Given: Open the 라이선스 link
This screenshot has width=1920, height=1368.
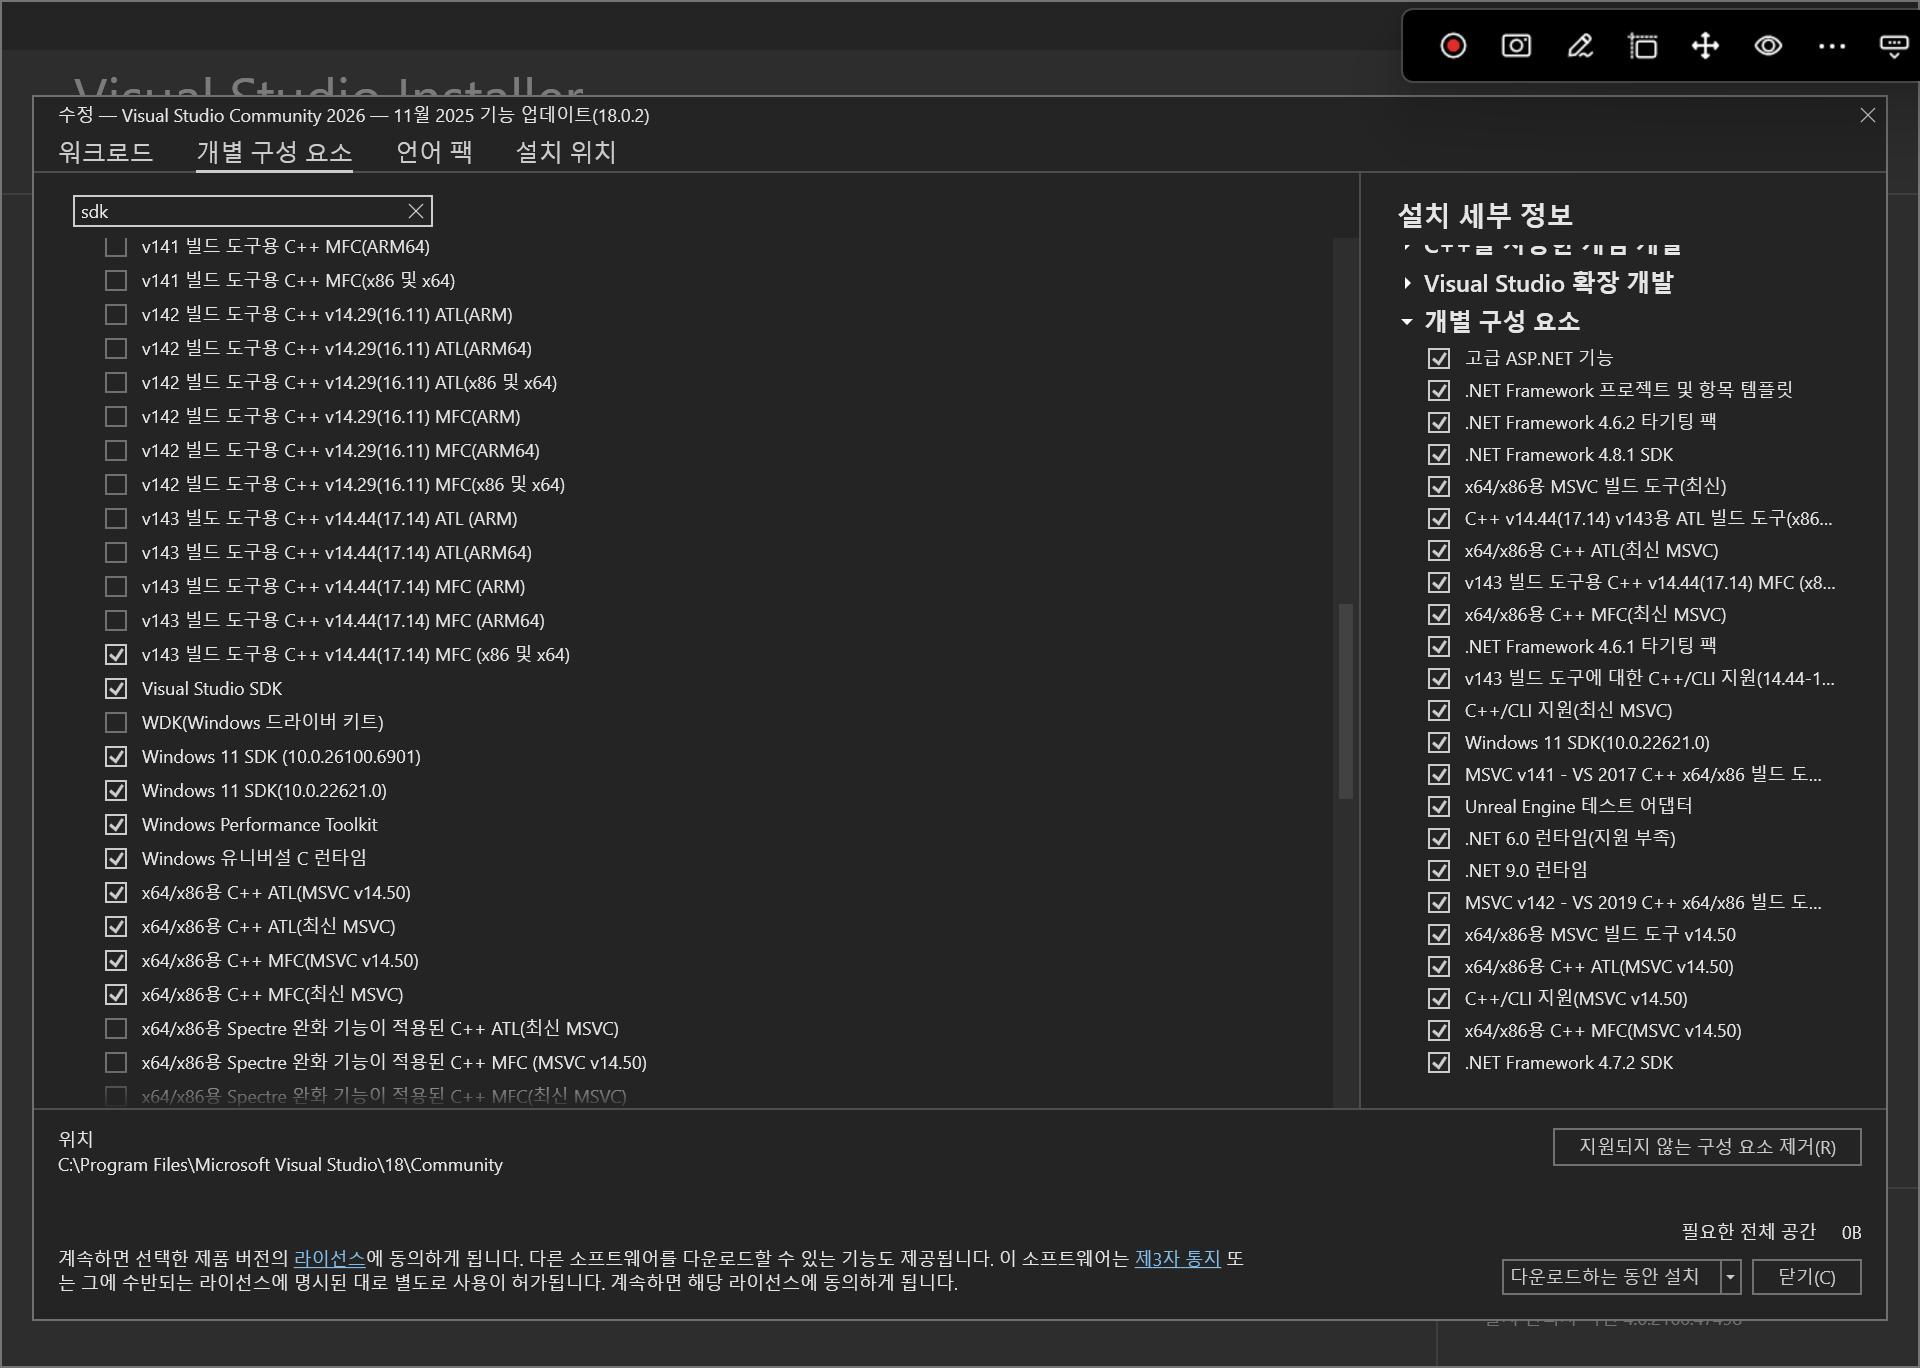Looking at the screenshot, I should point(328,1260).
